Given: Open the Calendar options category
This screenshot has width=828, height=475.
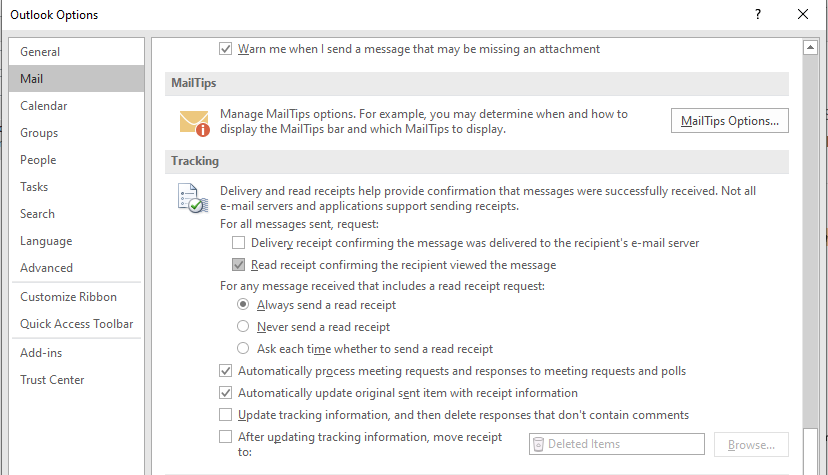Looking at the screenshot, I should coord(44,106).
